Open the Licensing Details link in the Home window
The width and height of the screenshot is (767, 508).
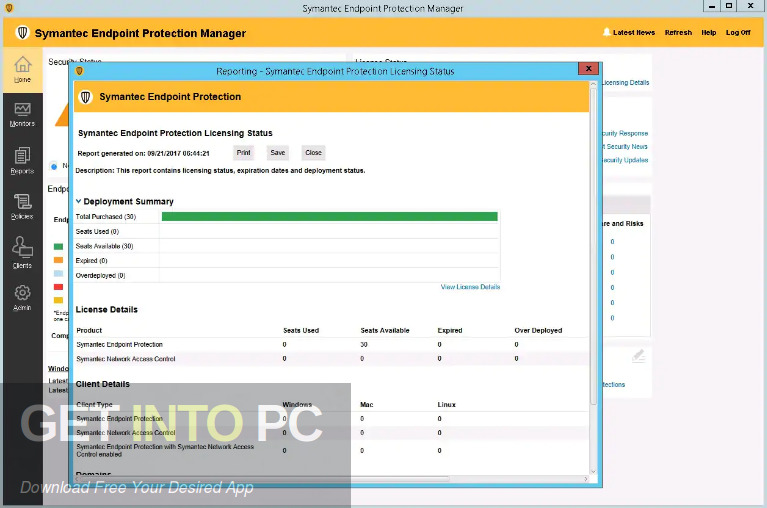click(625, 83)
